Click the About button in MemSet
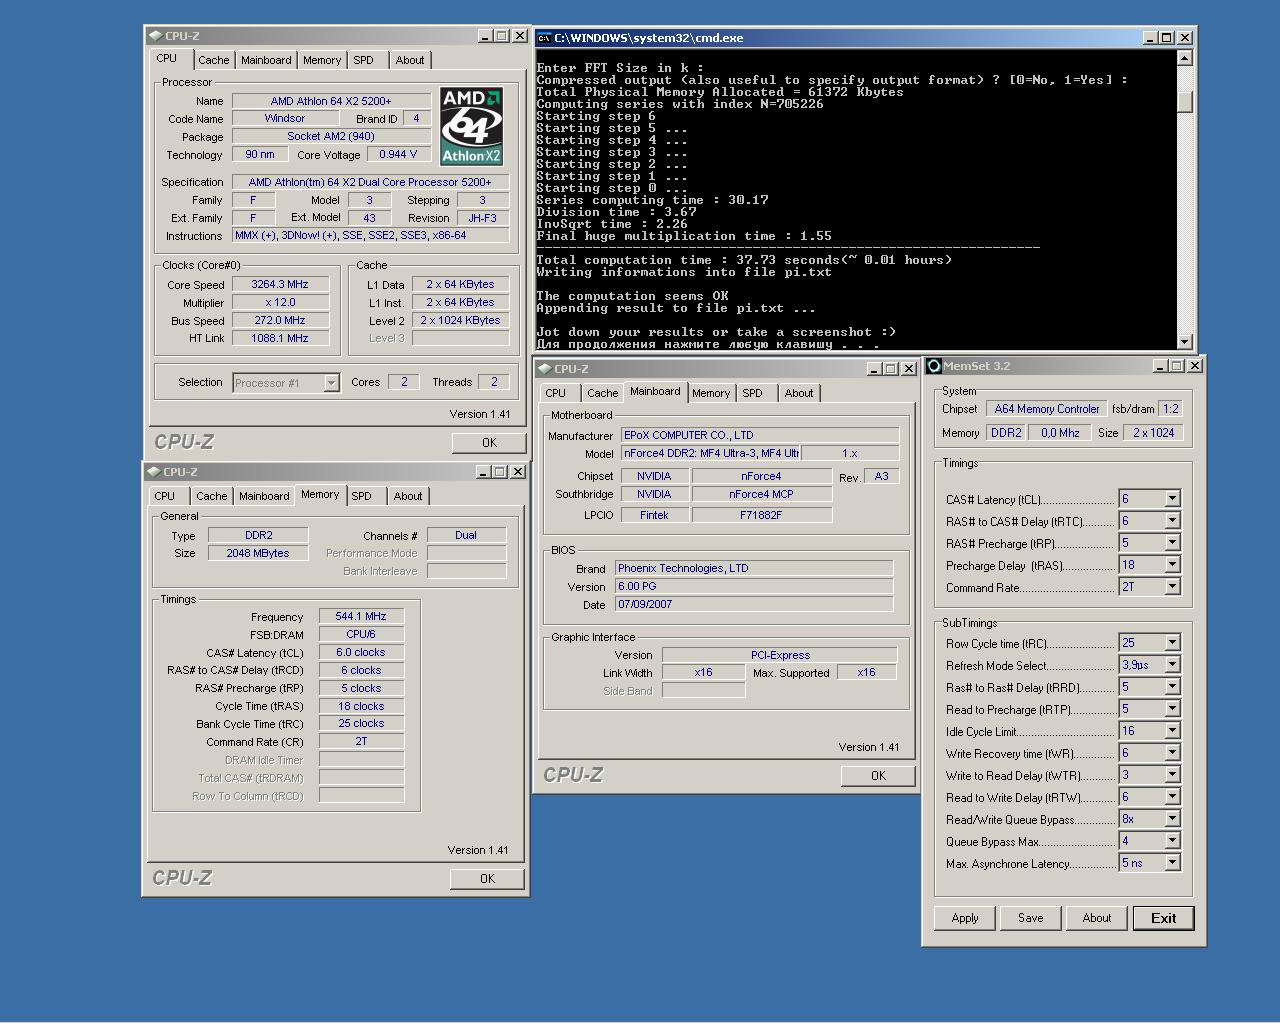The width and height of the screenshot is (1280, 1030). tap(1097, 918)
